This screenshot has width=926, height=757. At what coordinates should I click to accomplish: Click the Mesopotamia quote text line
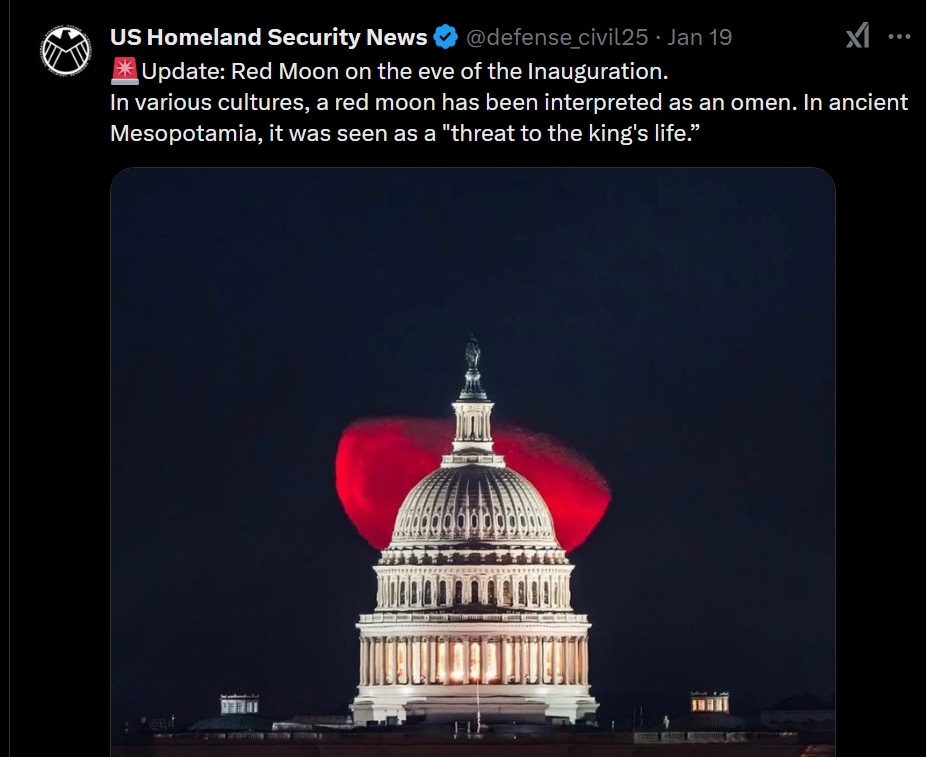(x=405, y=133)
